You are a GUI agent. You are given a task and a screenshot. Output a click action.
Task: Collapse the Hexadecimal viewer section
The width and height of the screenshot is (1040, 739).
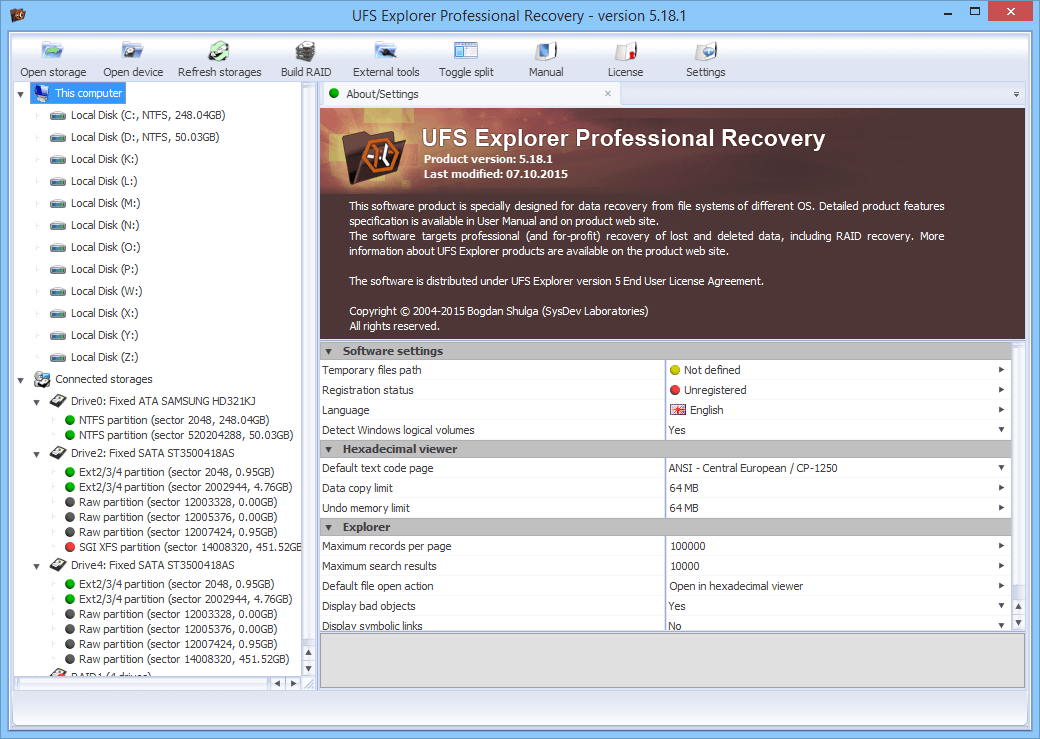329,450
